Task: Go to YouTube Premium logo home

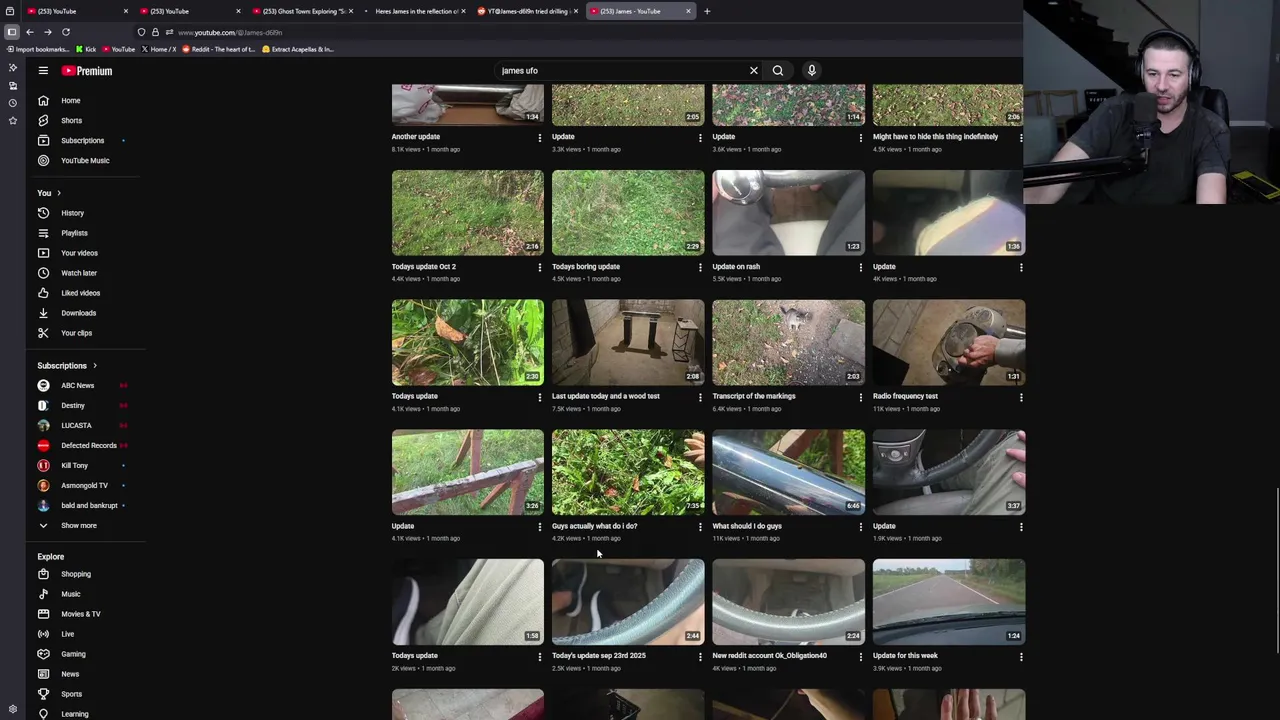Action: pyautogui.click(x=87, y=71)
